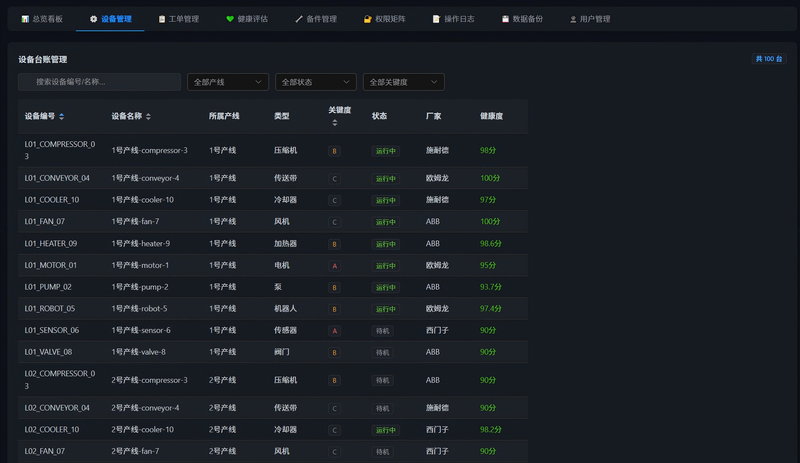800x463 pixels.
Task: Click 待机 status of L02_CONVEYOR_04
Action: [x=383, y=408]
